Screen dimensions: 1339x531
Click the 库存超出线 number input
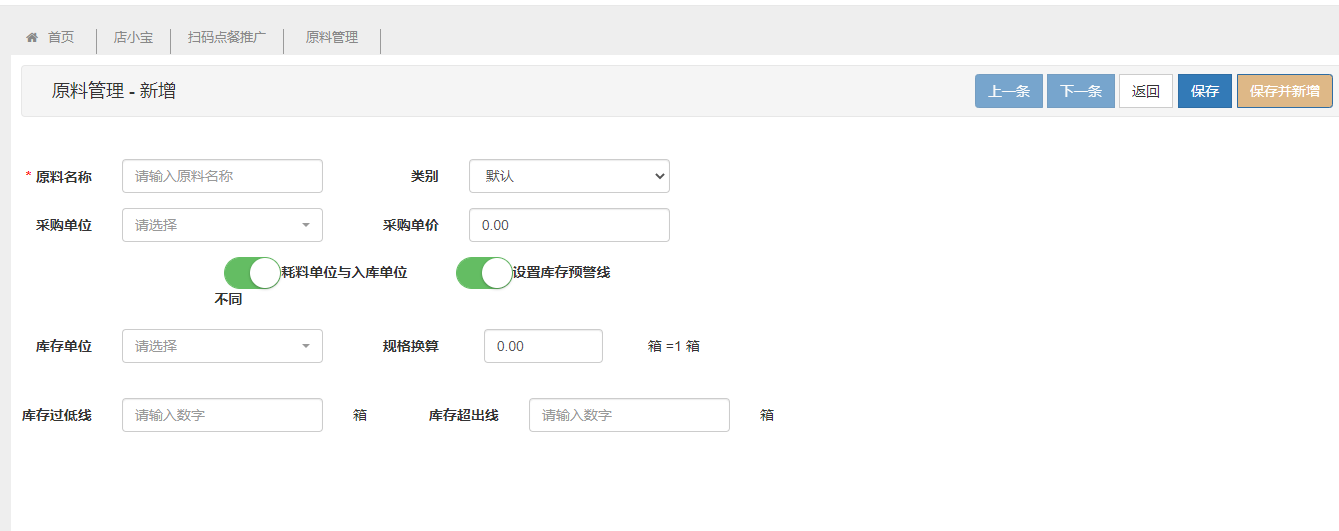pos(629,415)
